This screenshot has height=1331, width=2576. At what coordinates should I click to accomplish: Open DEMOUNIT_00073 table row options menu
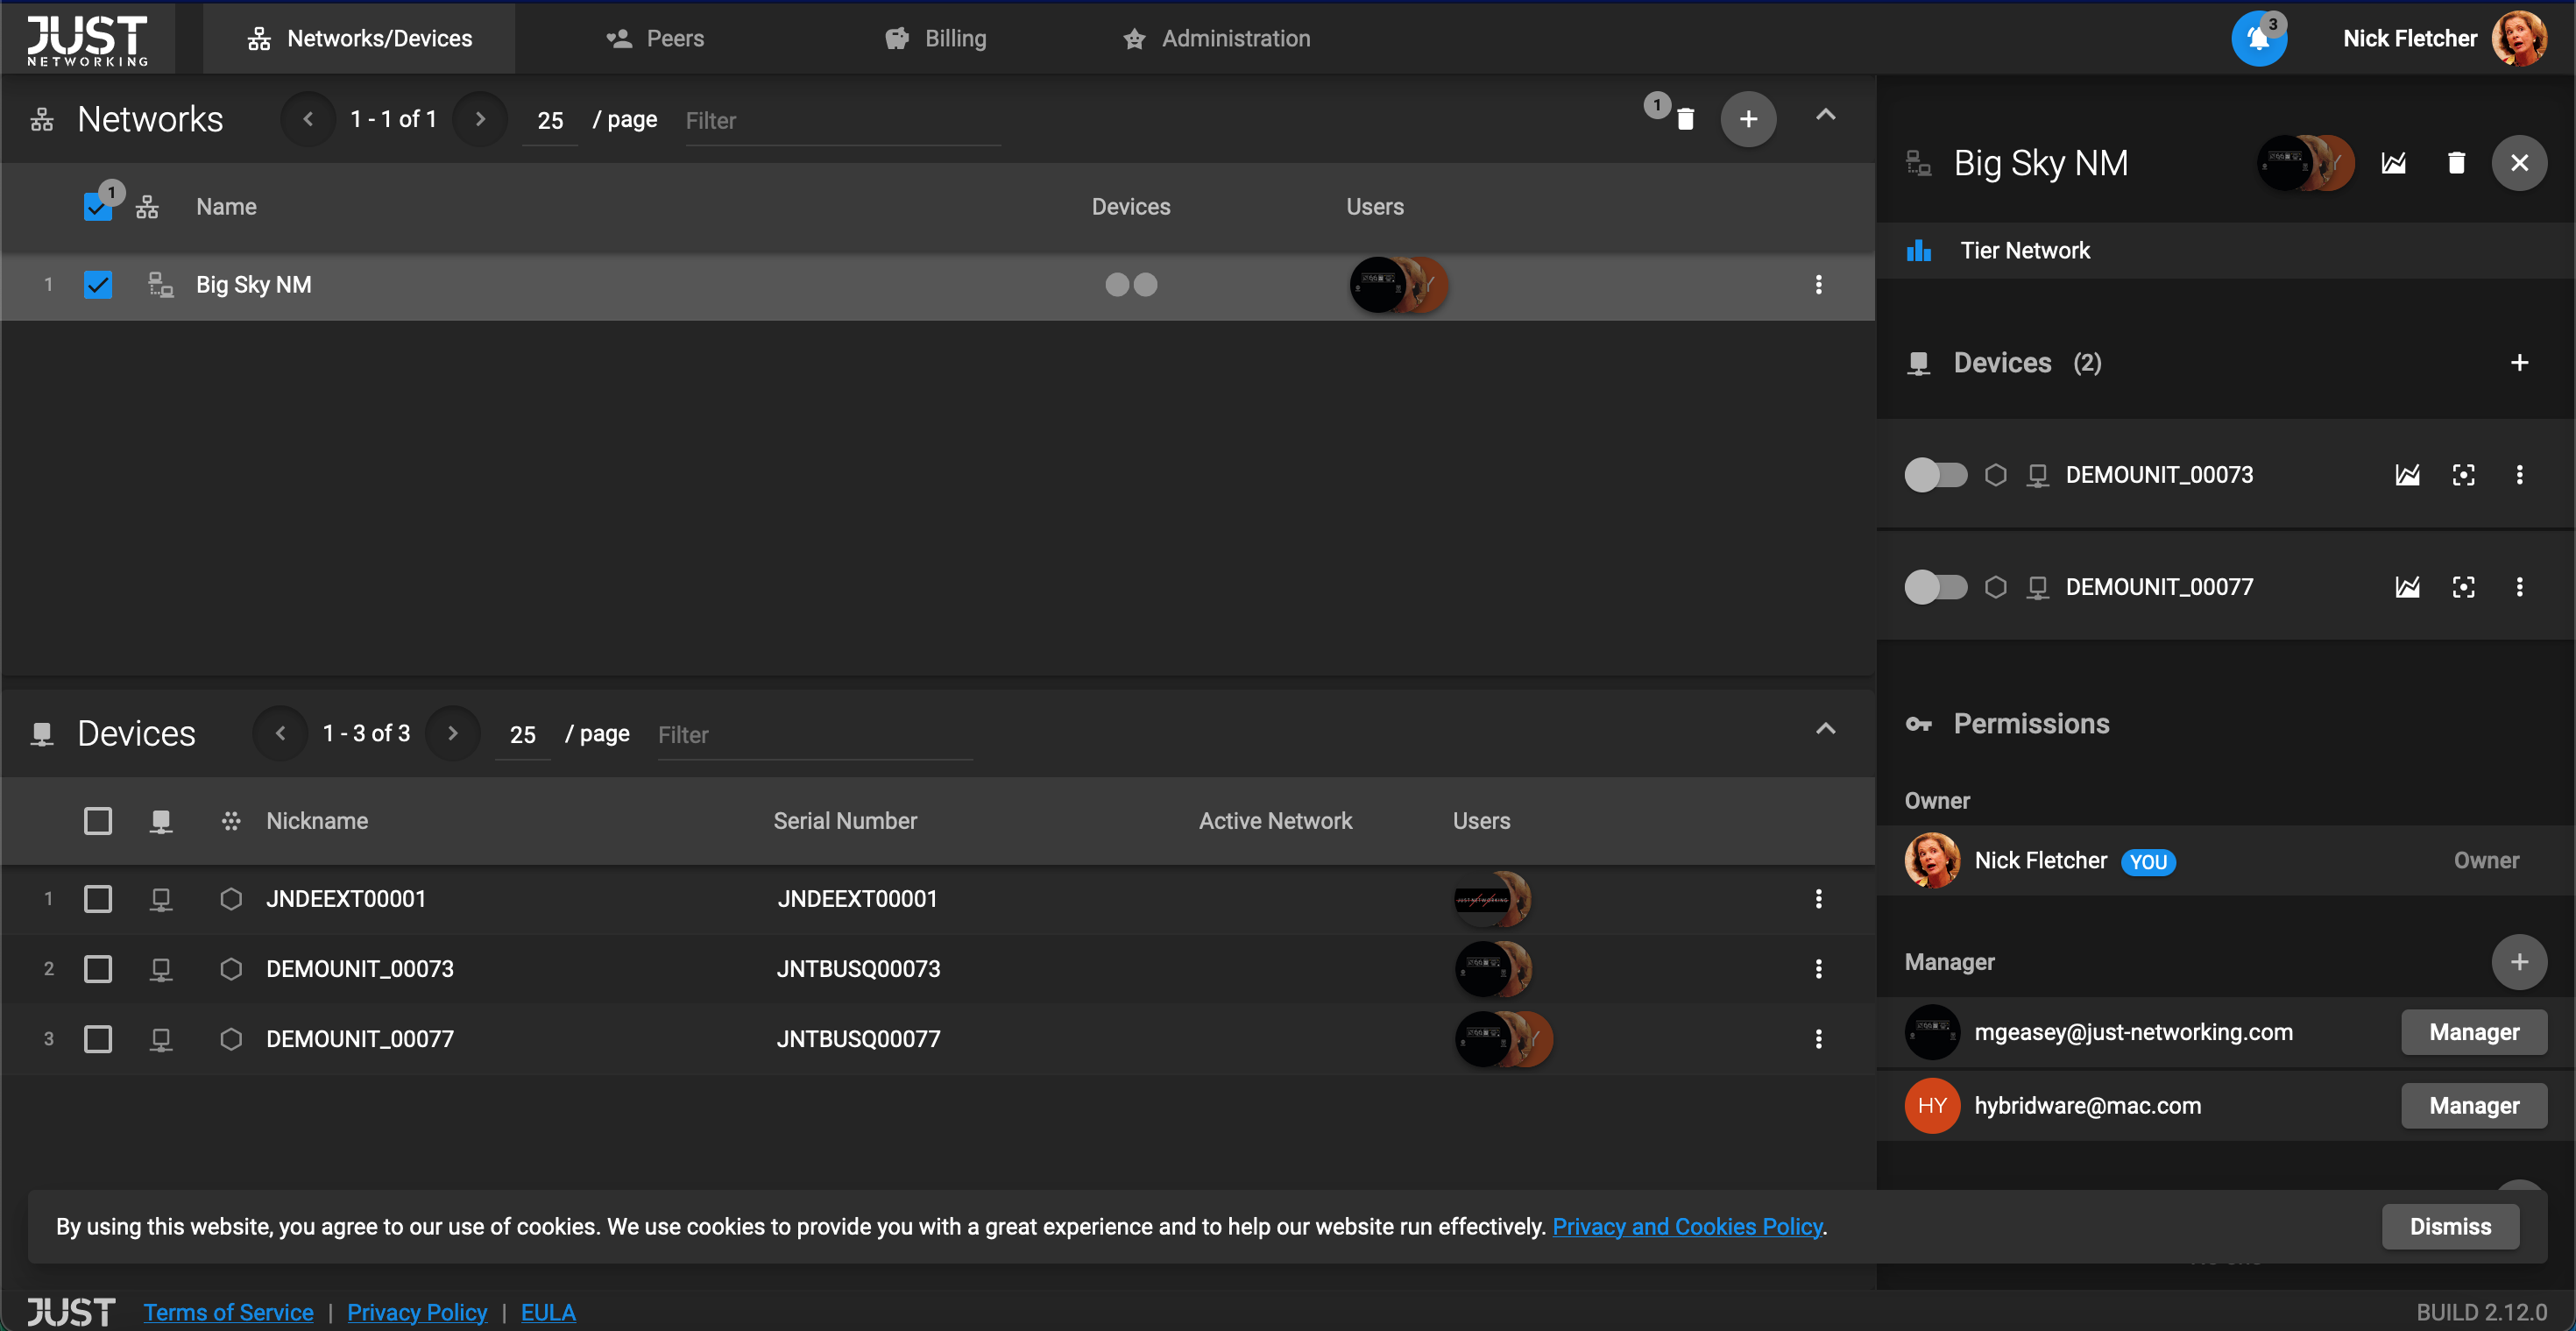pyautogui.click(x=1818, y=969)
